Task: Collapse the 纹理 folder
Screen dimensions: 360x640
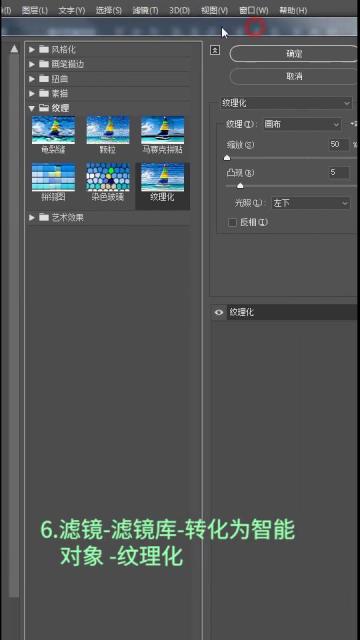Action: (x=32, y=108)
